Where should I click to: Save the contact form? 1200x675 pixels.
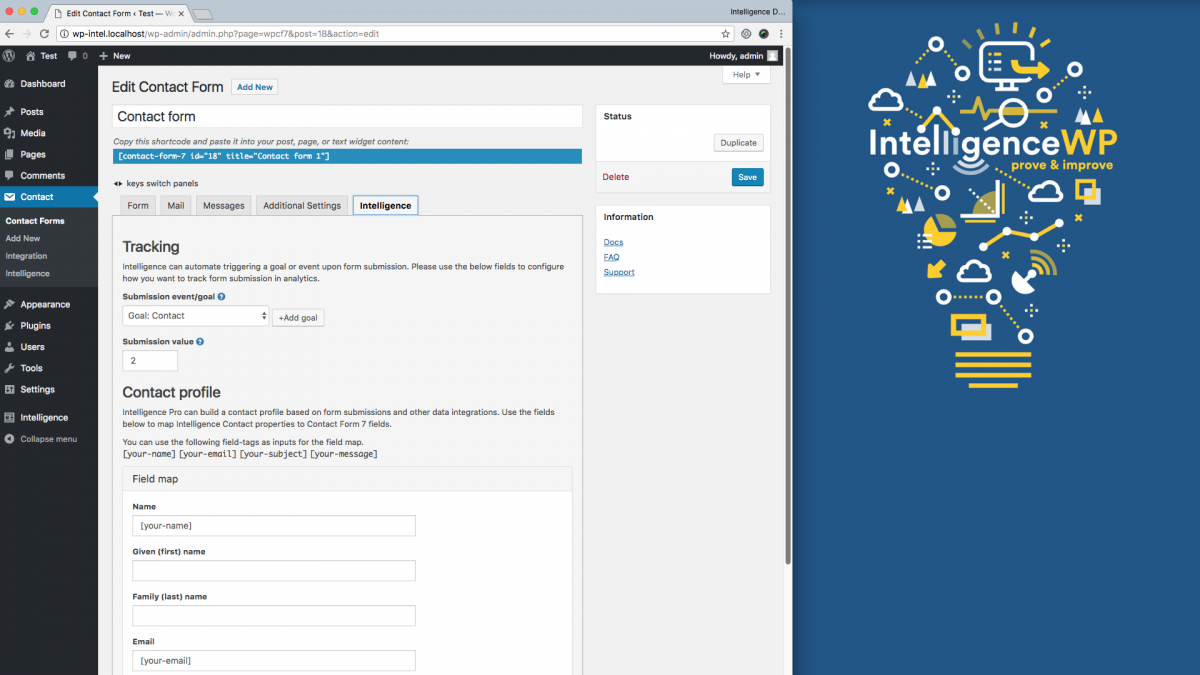click(747, 177)
